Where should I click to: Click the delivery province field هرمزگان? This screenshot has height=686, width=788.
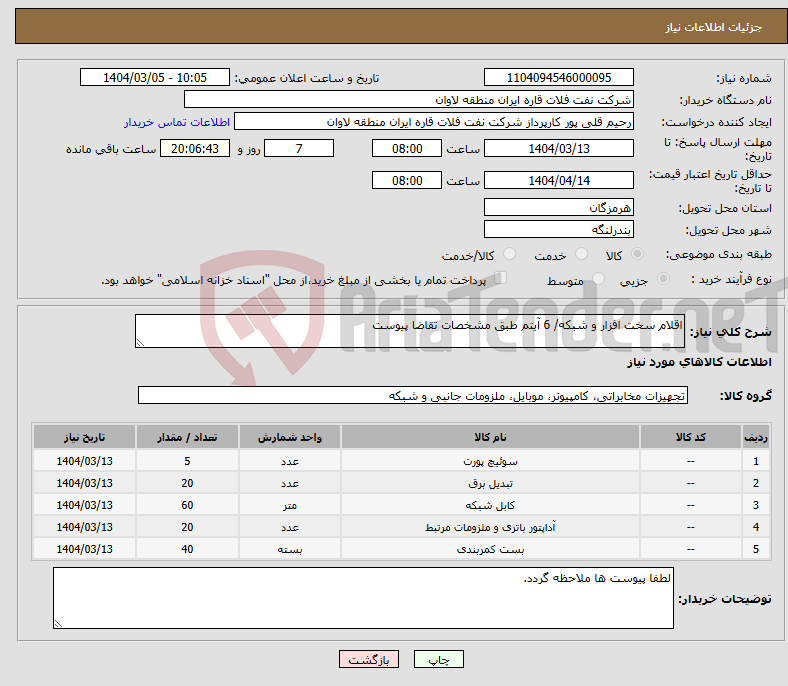tap(558, 207)
